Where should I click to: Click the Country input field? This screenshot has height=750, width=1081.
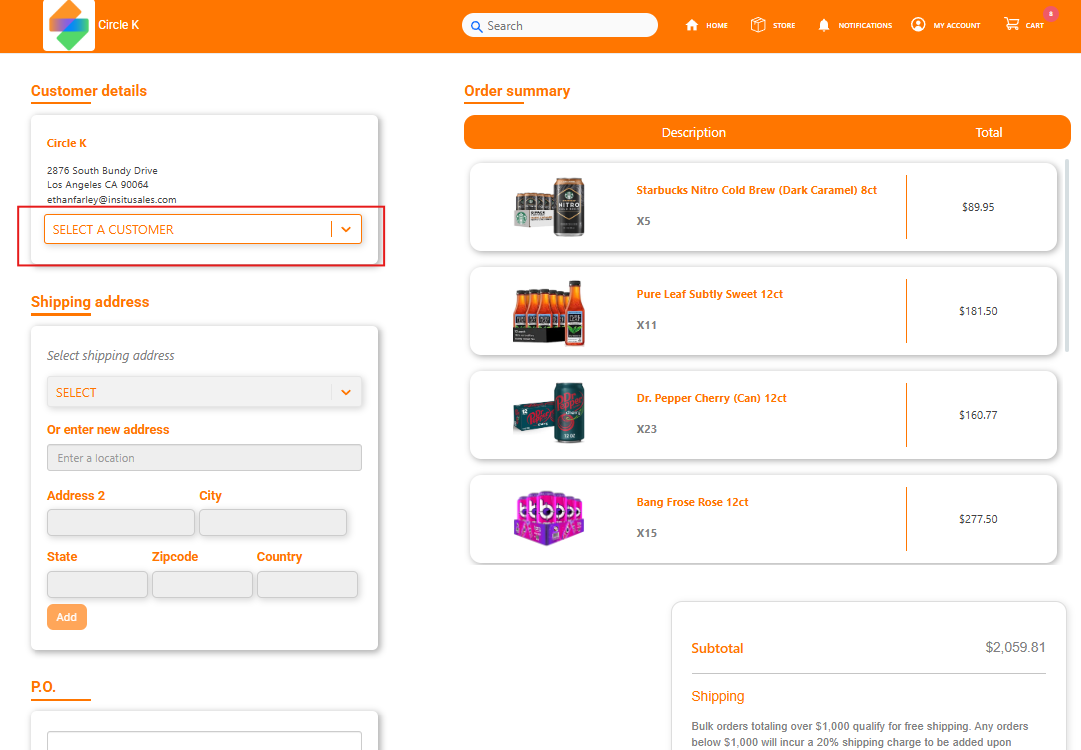point(307,585)
